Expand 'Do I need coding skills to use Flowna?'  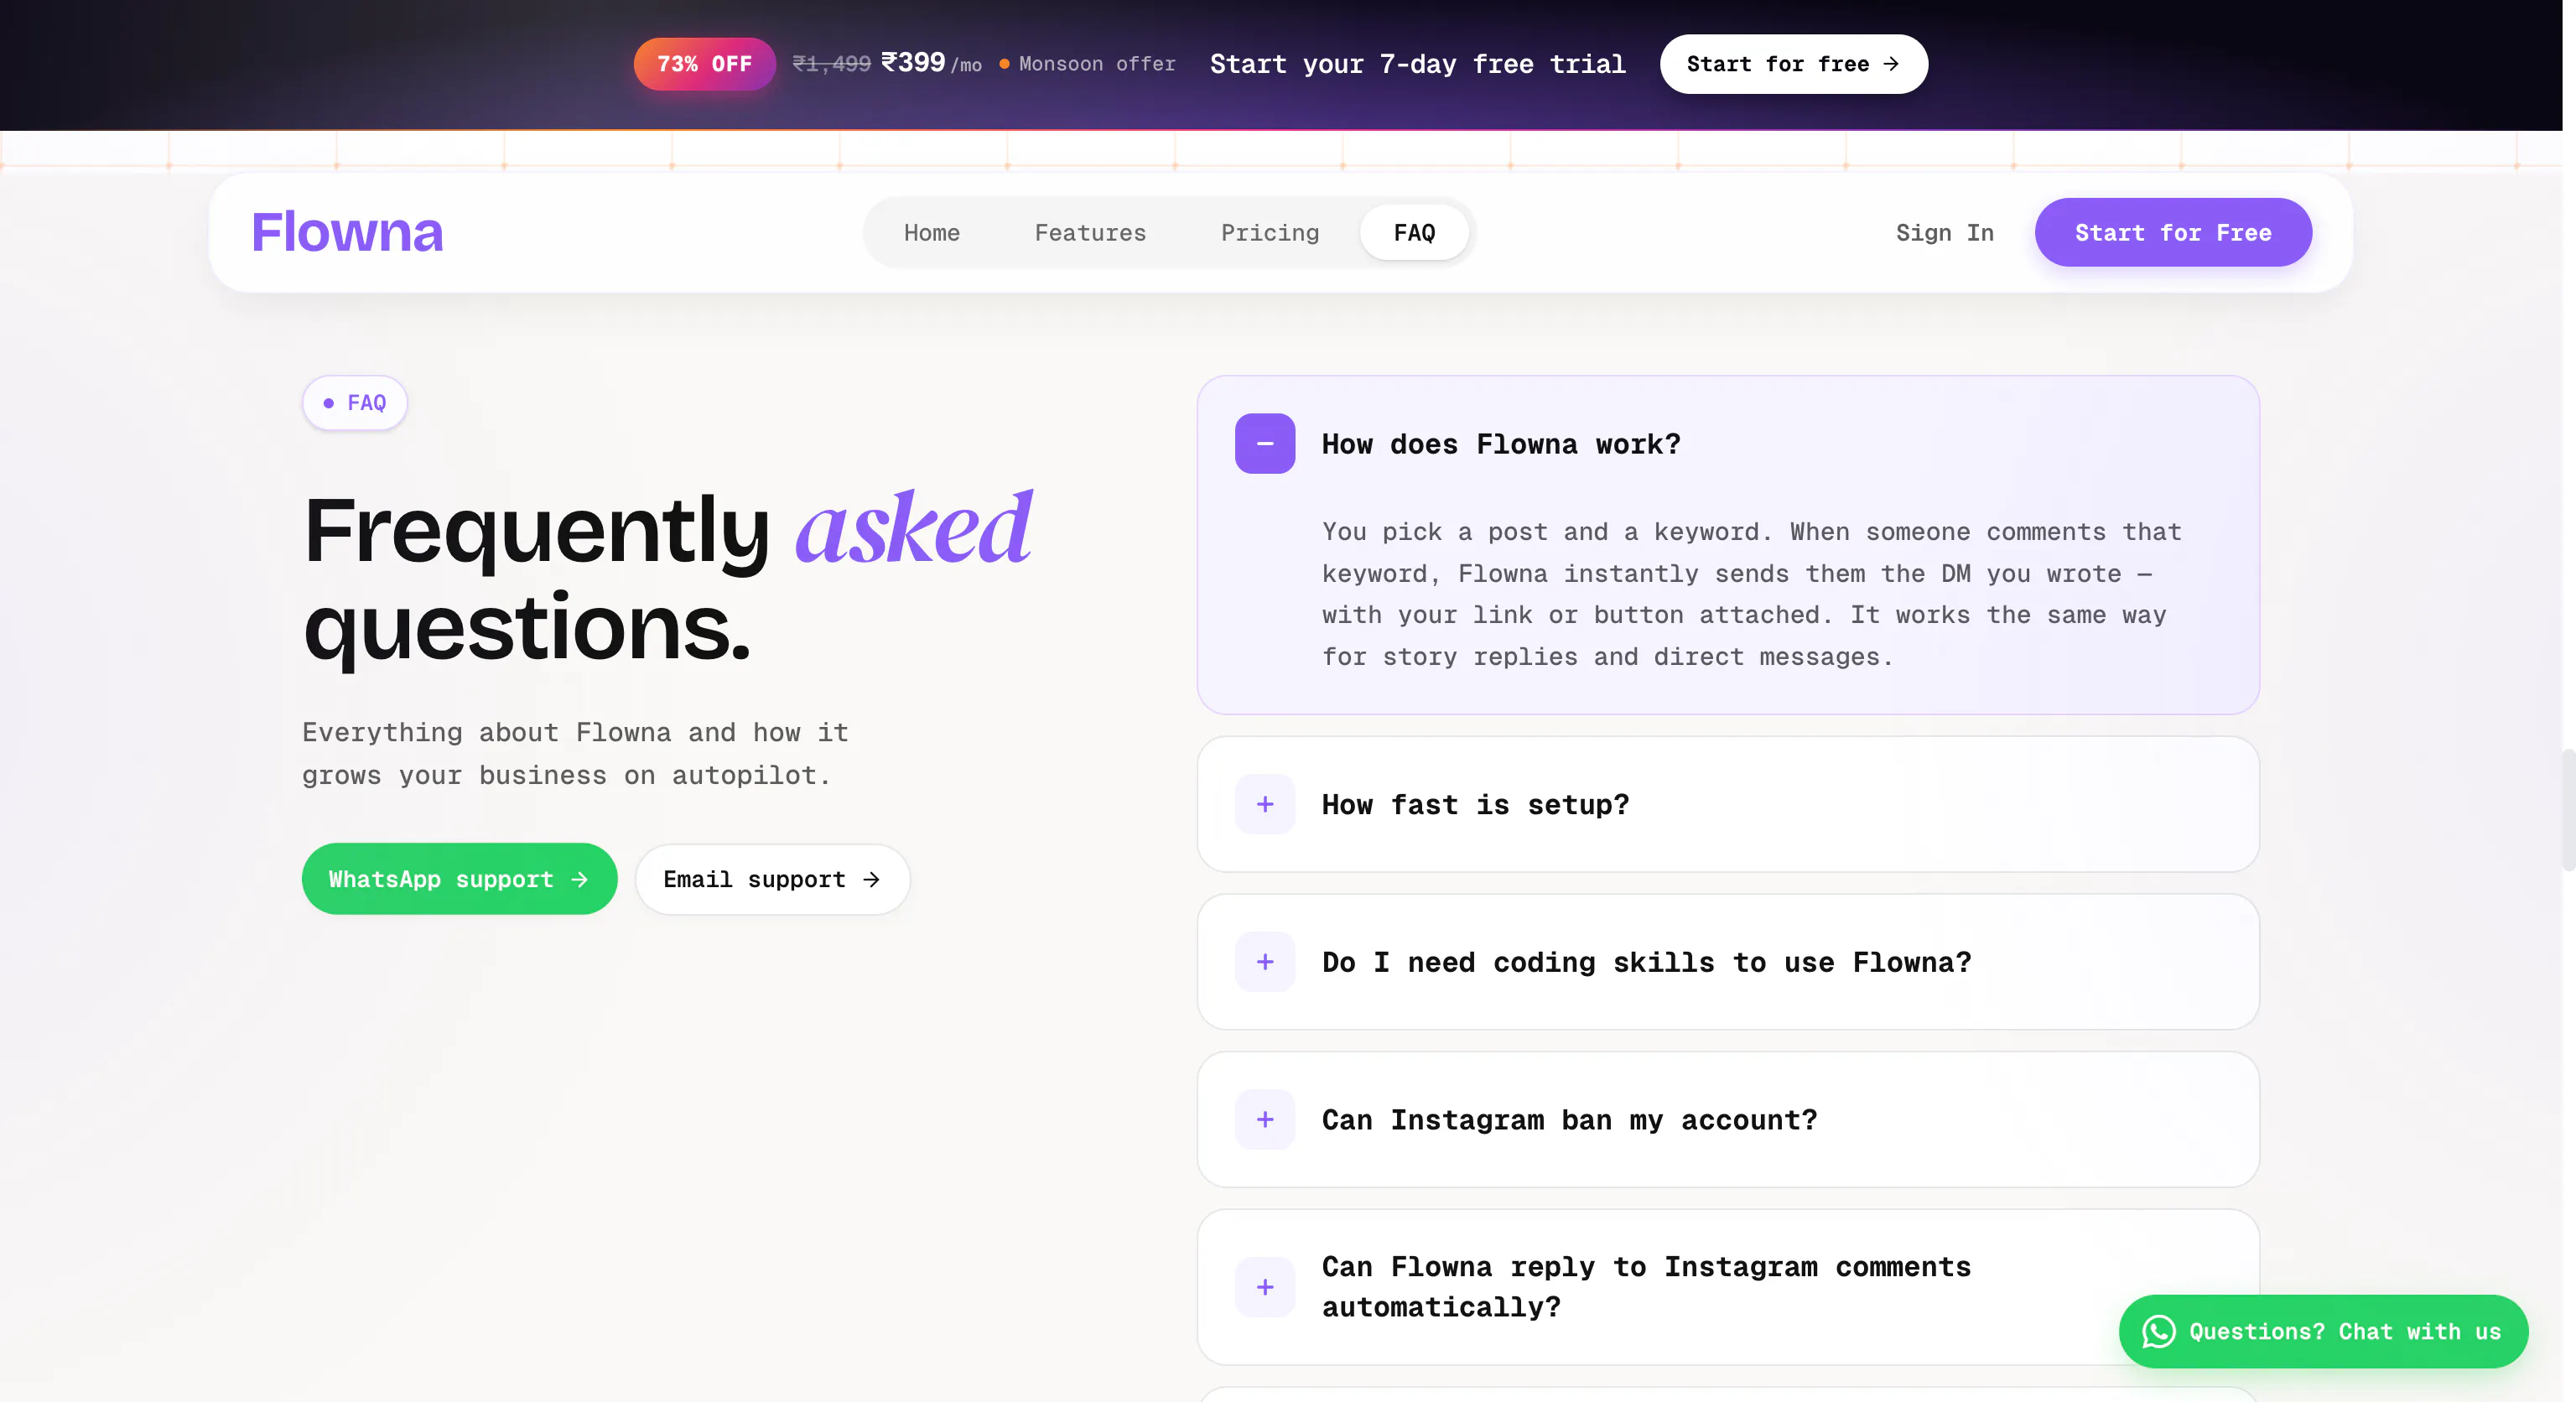[x=1728, y=962]
